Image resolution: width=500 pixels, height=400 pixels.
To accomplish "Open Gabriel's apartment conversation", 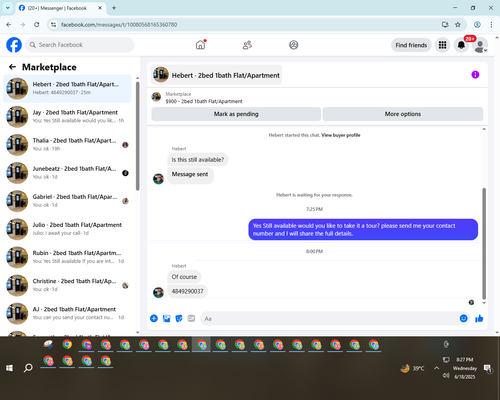I will pyautogui.click(x=67, y=201).
